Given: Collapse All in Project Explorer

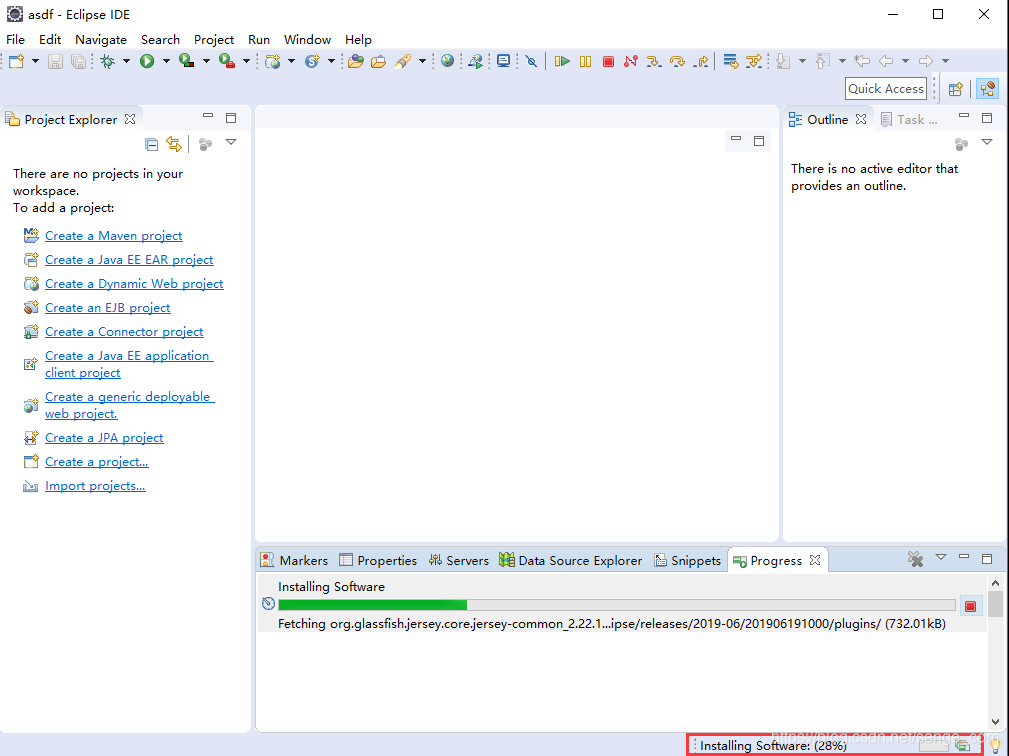Looking at the screenshot, I should [152, 144].
